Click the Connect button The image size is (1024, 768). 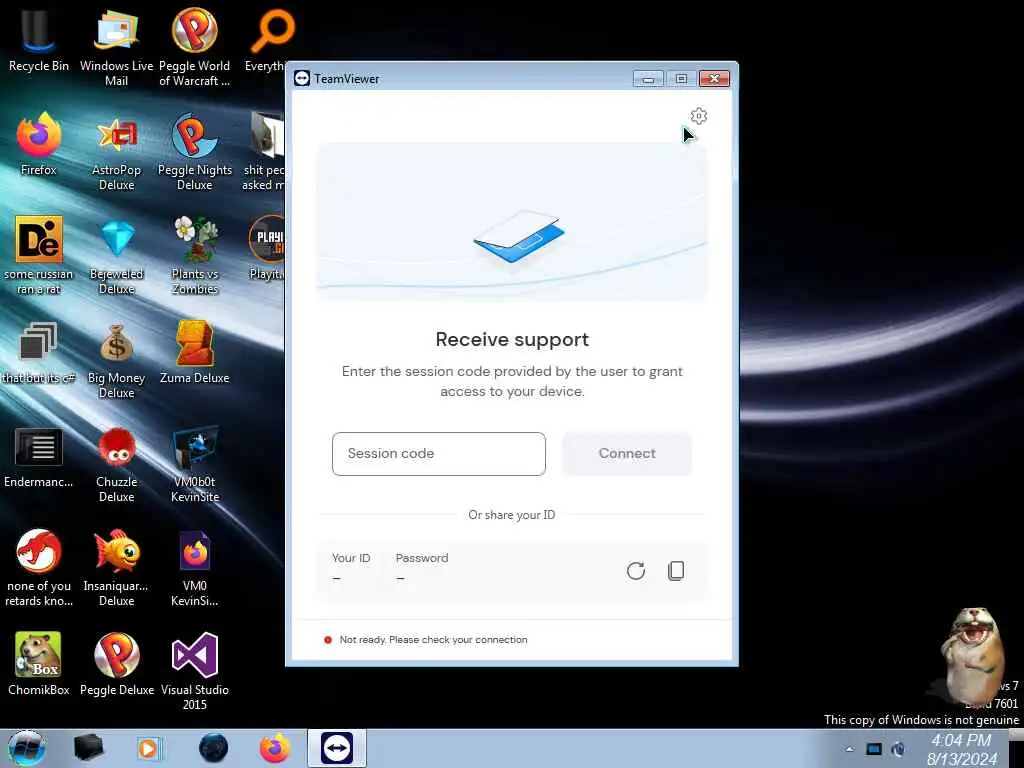coord(627,453)
